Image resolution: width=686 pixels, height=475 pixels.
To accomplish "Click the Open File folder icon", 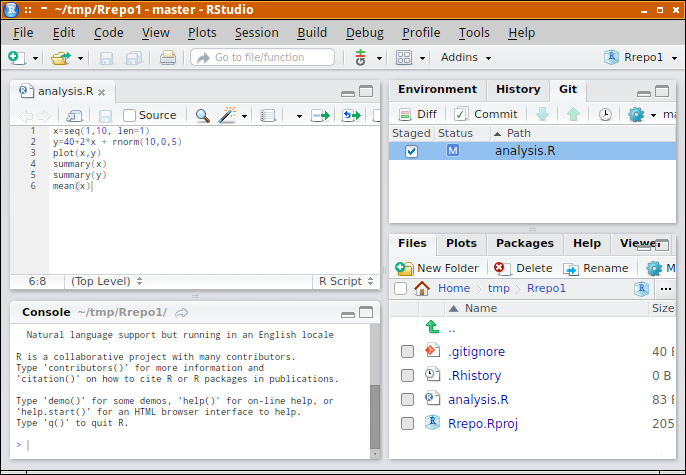I will [60, 57].
